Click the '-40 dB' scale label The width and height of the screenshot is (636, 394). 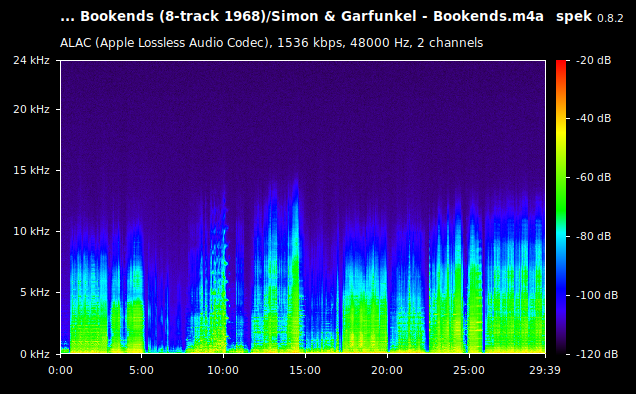coord(593,118)
